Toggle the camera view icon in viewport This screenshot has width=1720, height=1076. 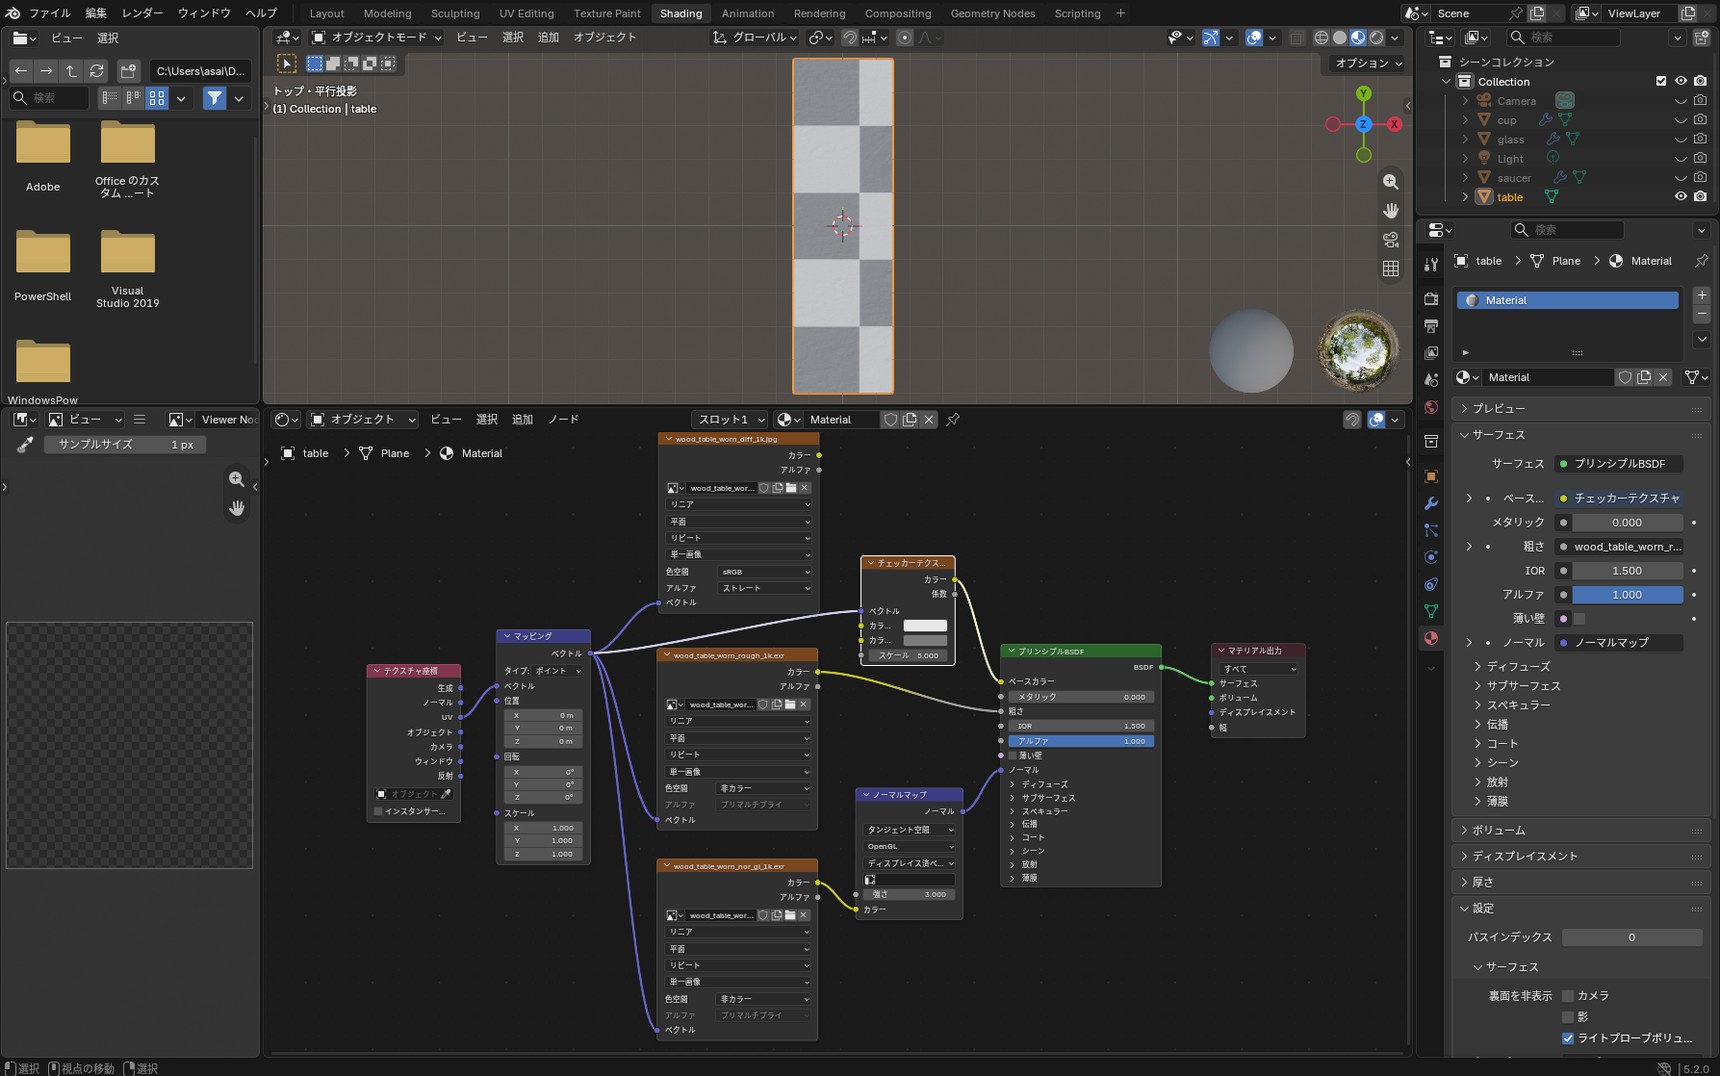click(1390, 240)
